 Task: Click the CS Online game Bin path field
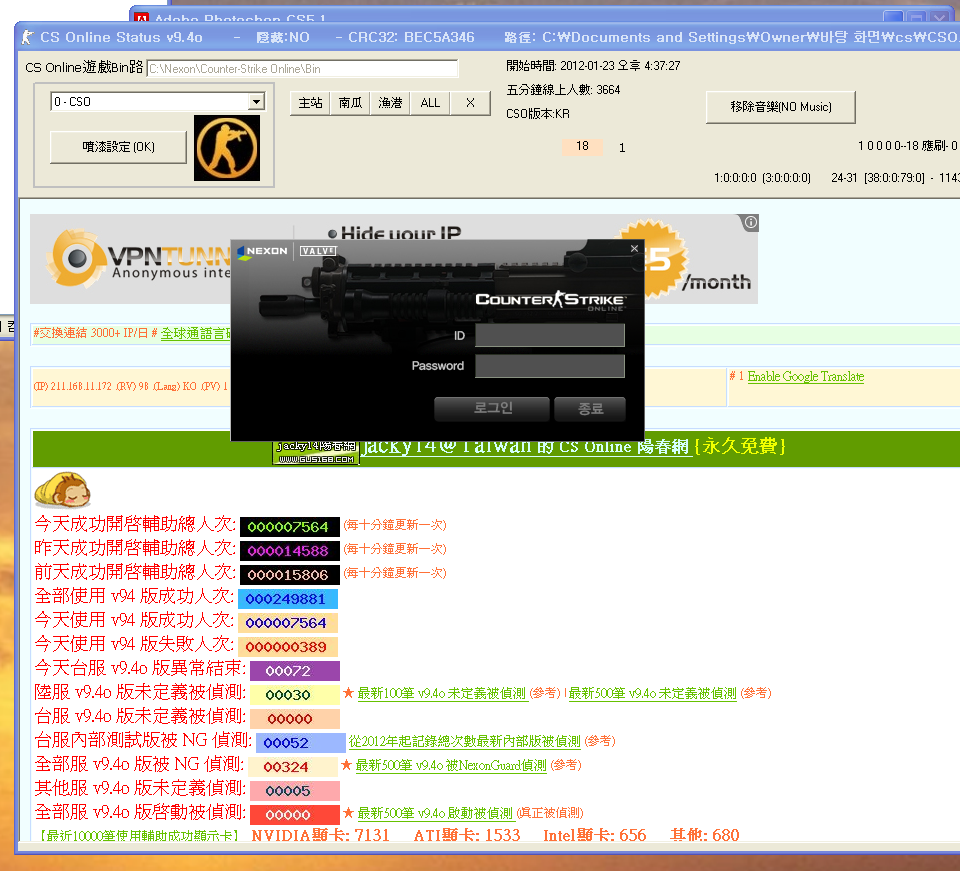(302, 69)
